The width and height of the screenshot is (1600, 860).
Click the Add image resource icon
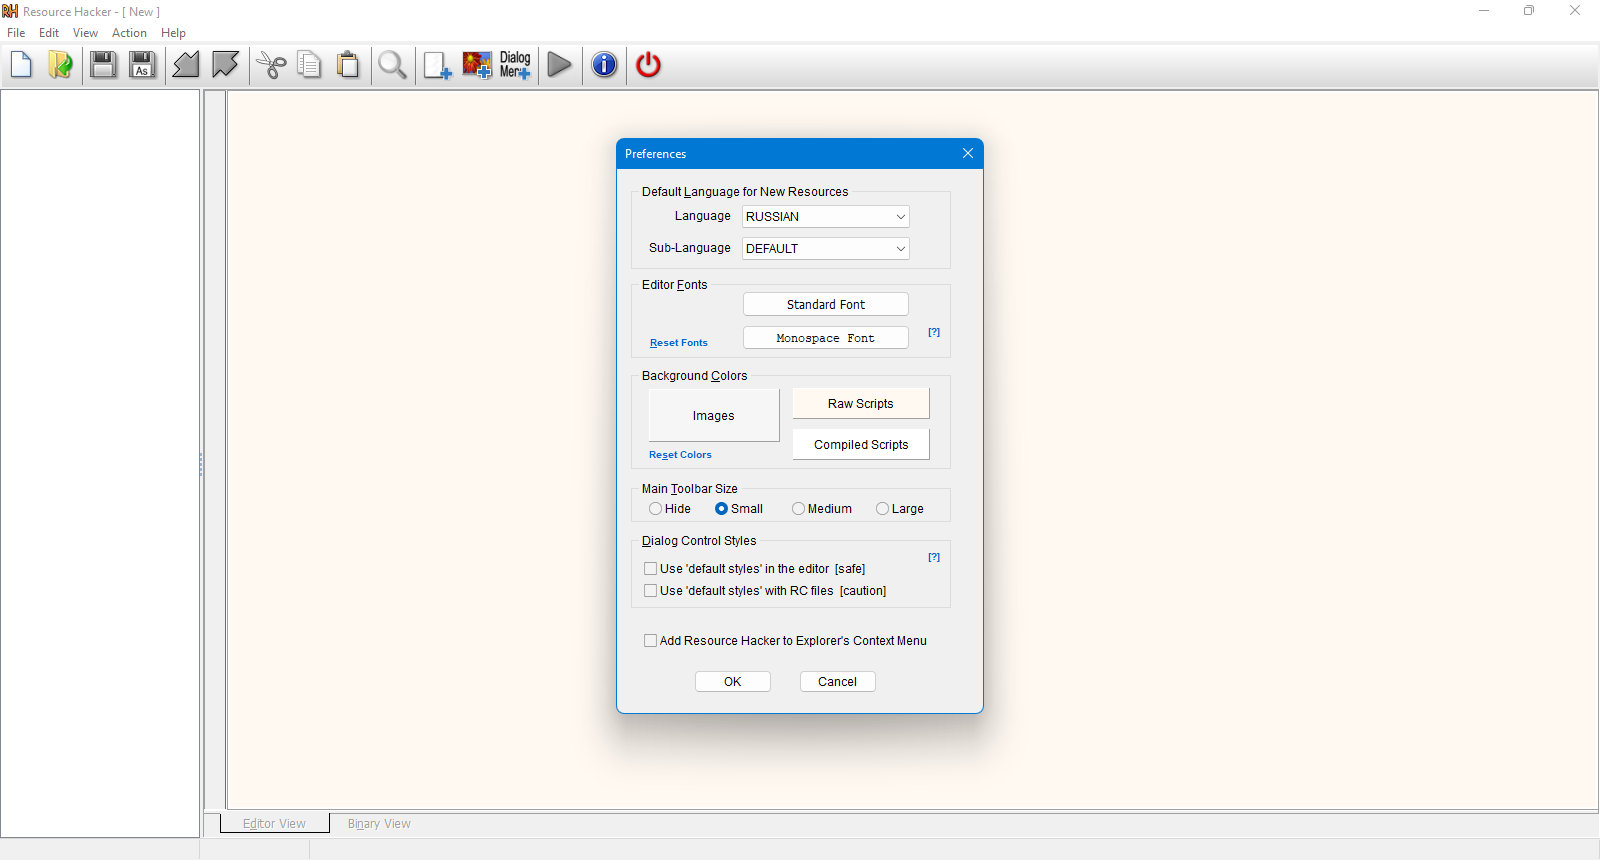(x=477, y=65)
